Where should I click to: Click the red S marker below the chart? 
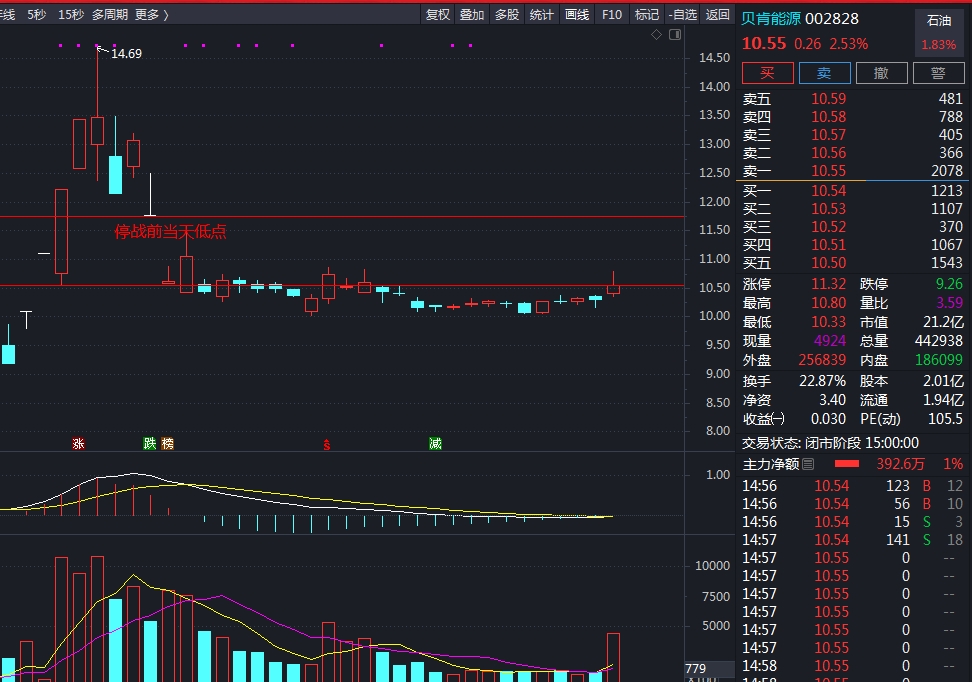pyautogui.click(x=327, y=445)
